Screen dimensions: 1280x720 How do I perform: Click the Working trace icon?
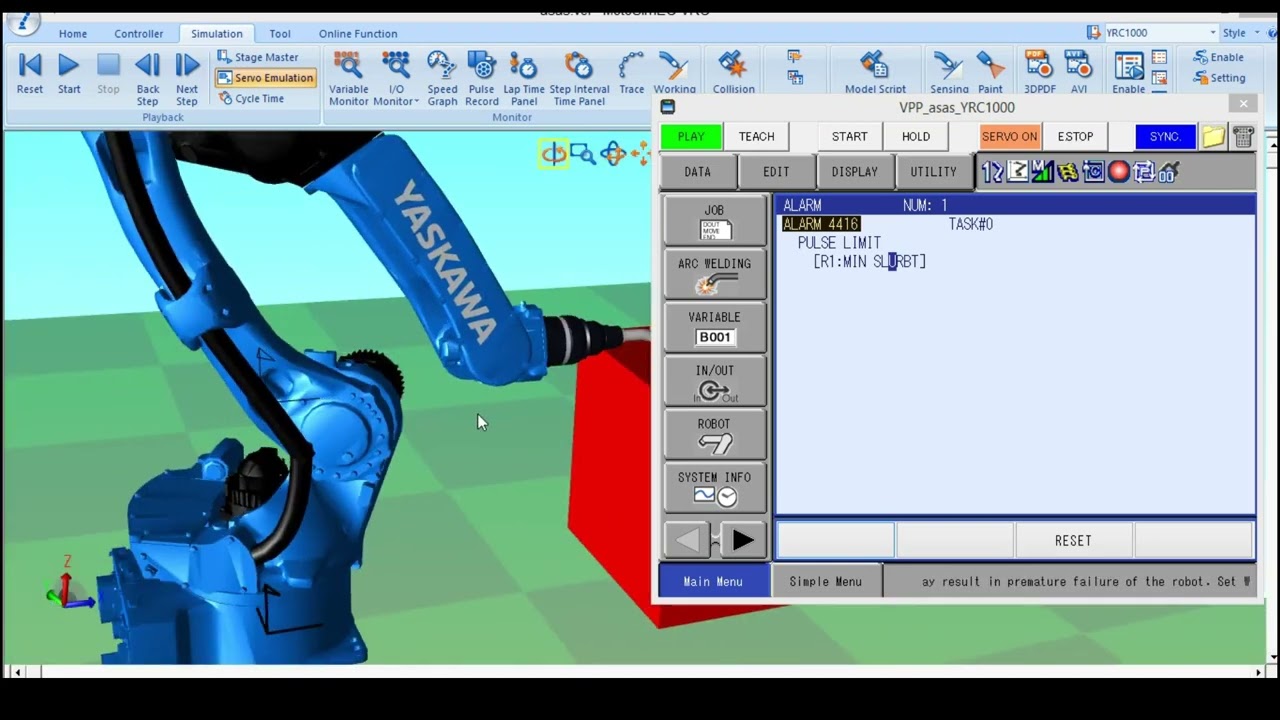tap(675, 74)
